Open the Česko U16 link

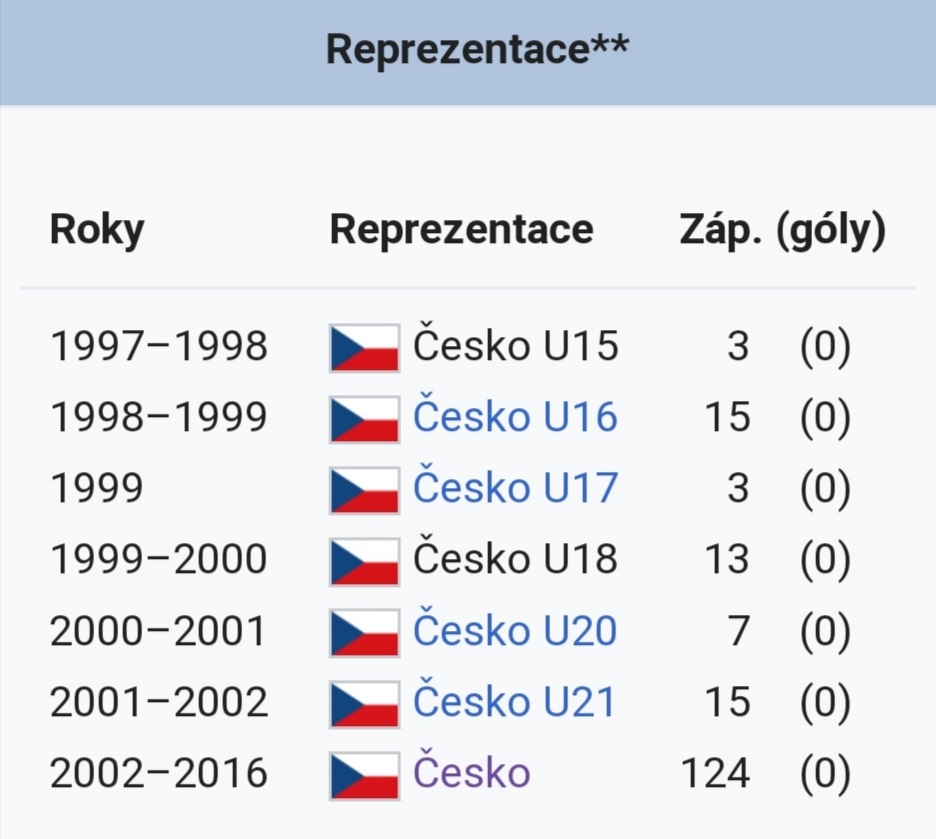click(x=515, y=416)
